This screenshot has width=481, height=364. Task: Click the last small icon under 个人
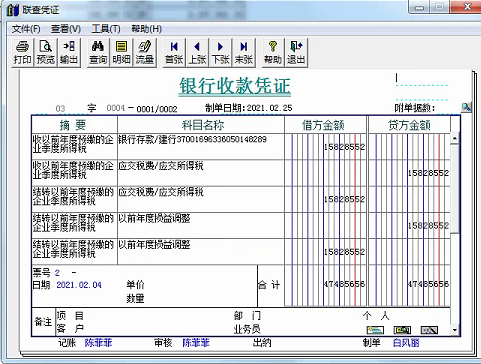coord(429,330)
